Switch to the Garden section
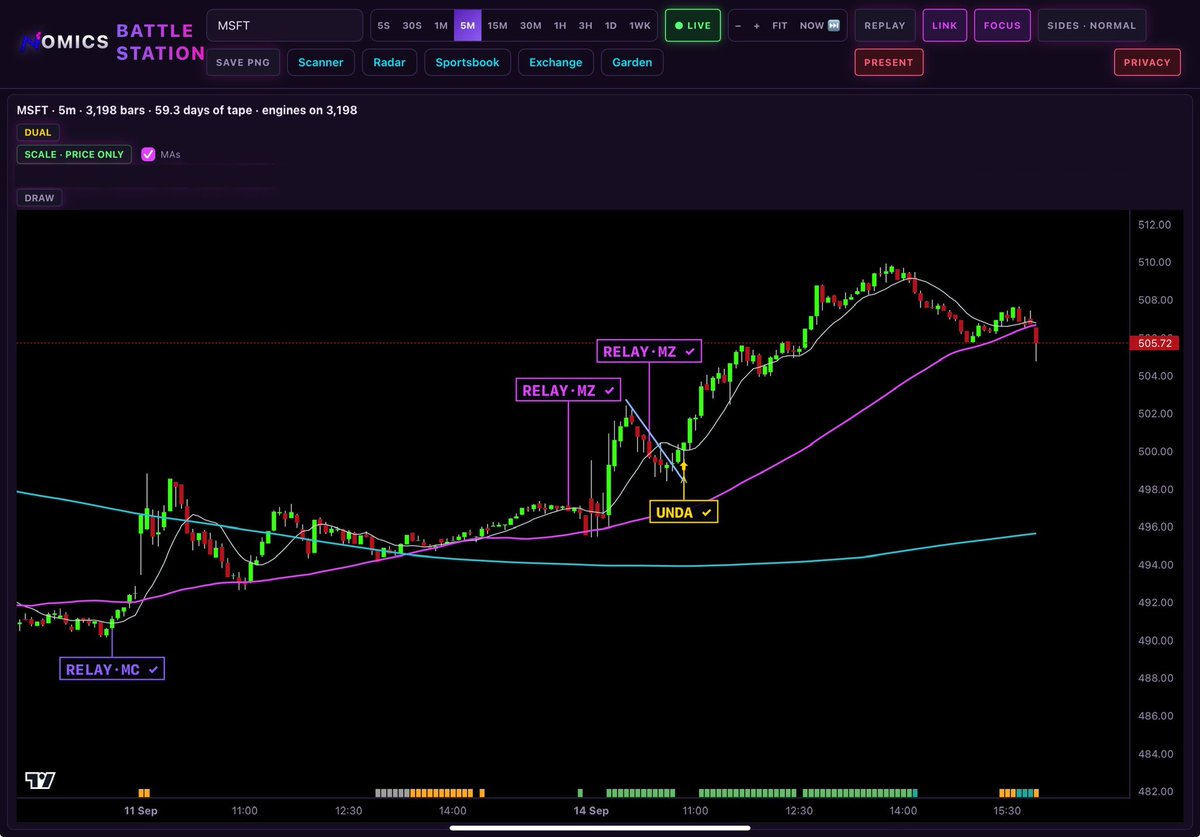This screenshot has height=837, width=1200. [x=633, y=62]
